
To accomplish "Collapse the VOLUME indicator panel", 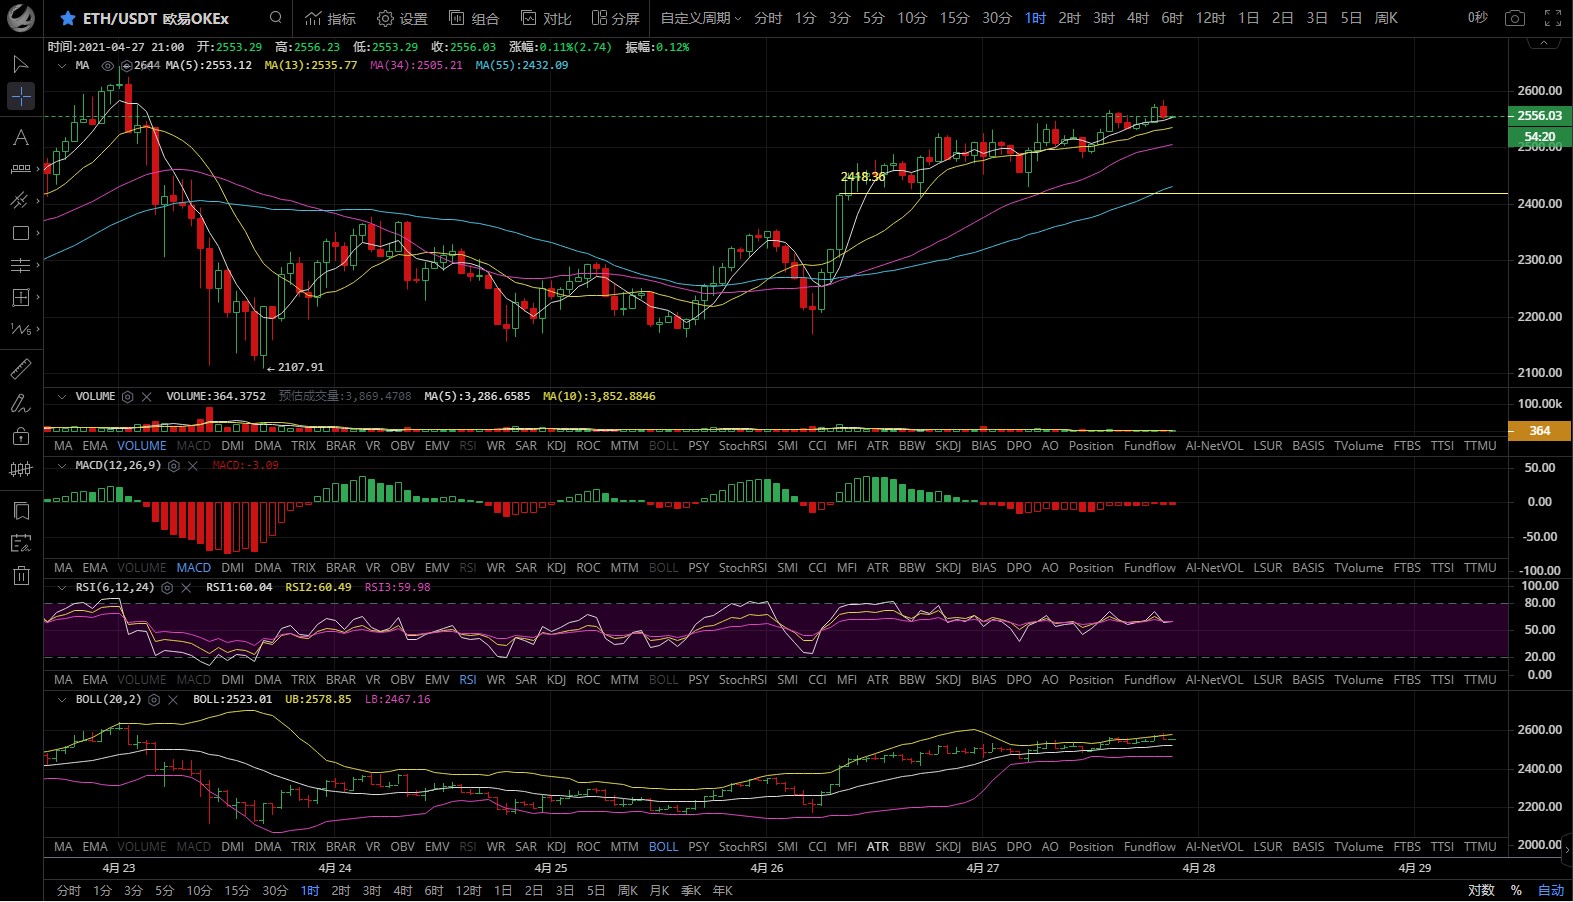I will tap(62, 397).
